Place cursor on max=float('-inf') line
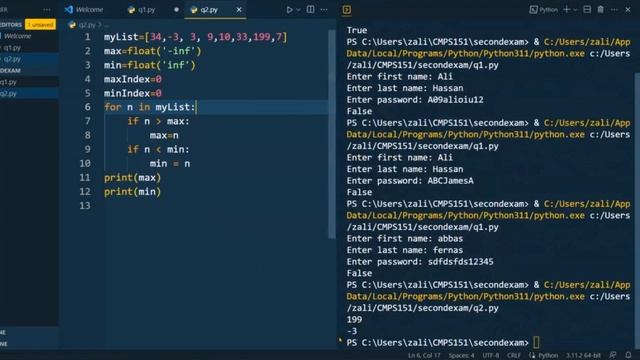The height and width of the screenshot is (360, 640). point(153,51)
